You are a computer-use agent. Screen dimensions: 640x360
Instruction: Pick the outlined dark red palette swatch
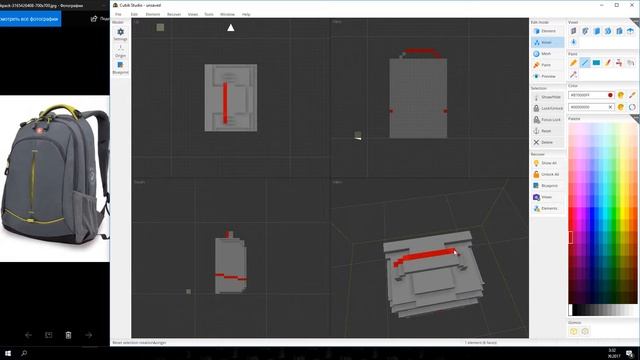point(571,238)
